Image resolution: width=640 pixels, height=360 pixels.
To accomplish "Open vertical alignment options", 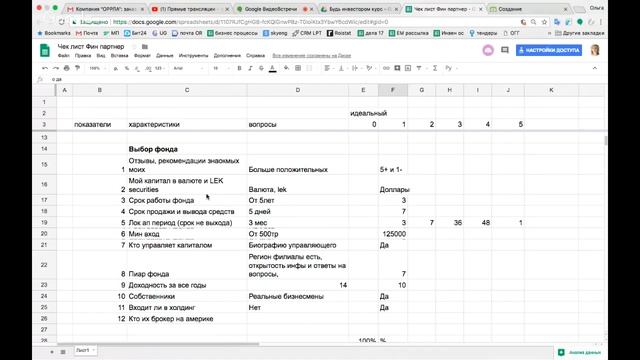I will click(341, 68).
